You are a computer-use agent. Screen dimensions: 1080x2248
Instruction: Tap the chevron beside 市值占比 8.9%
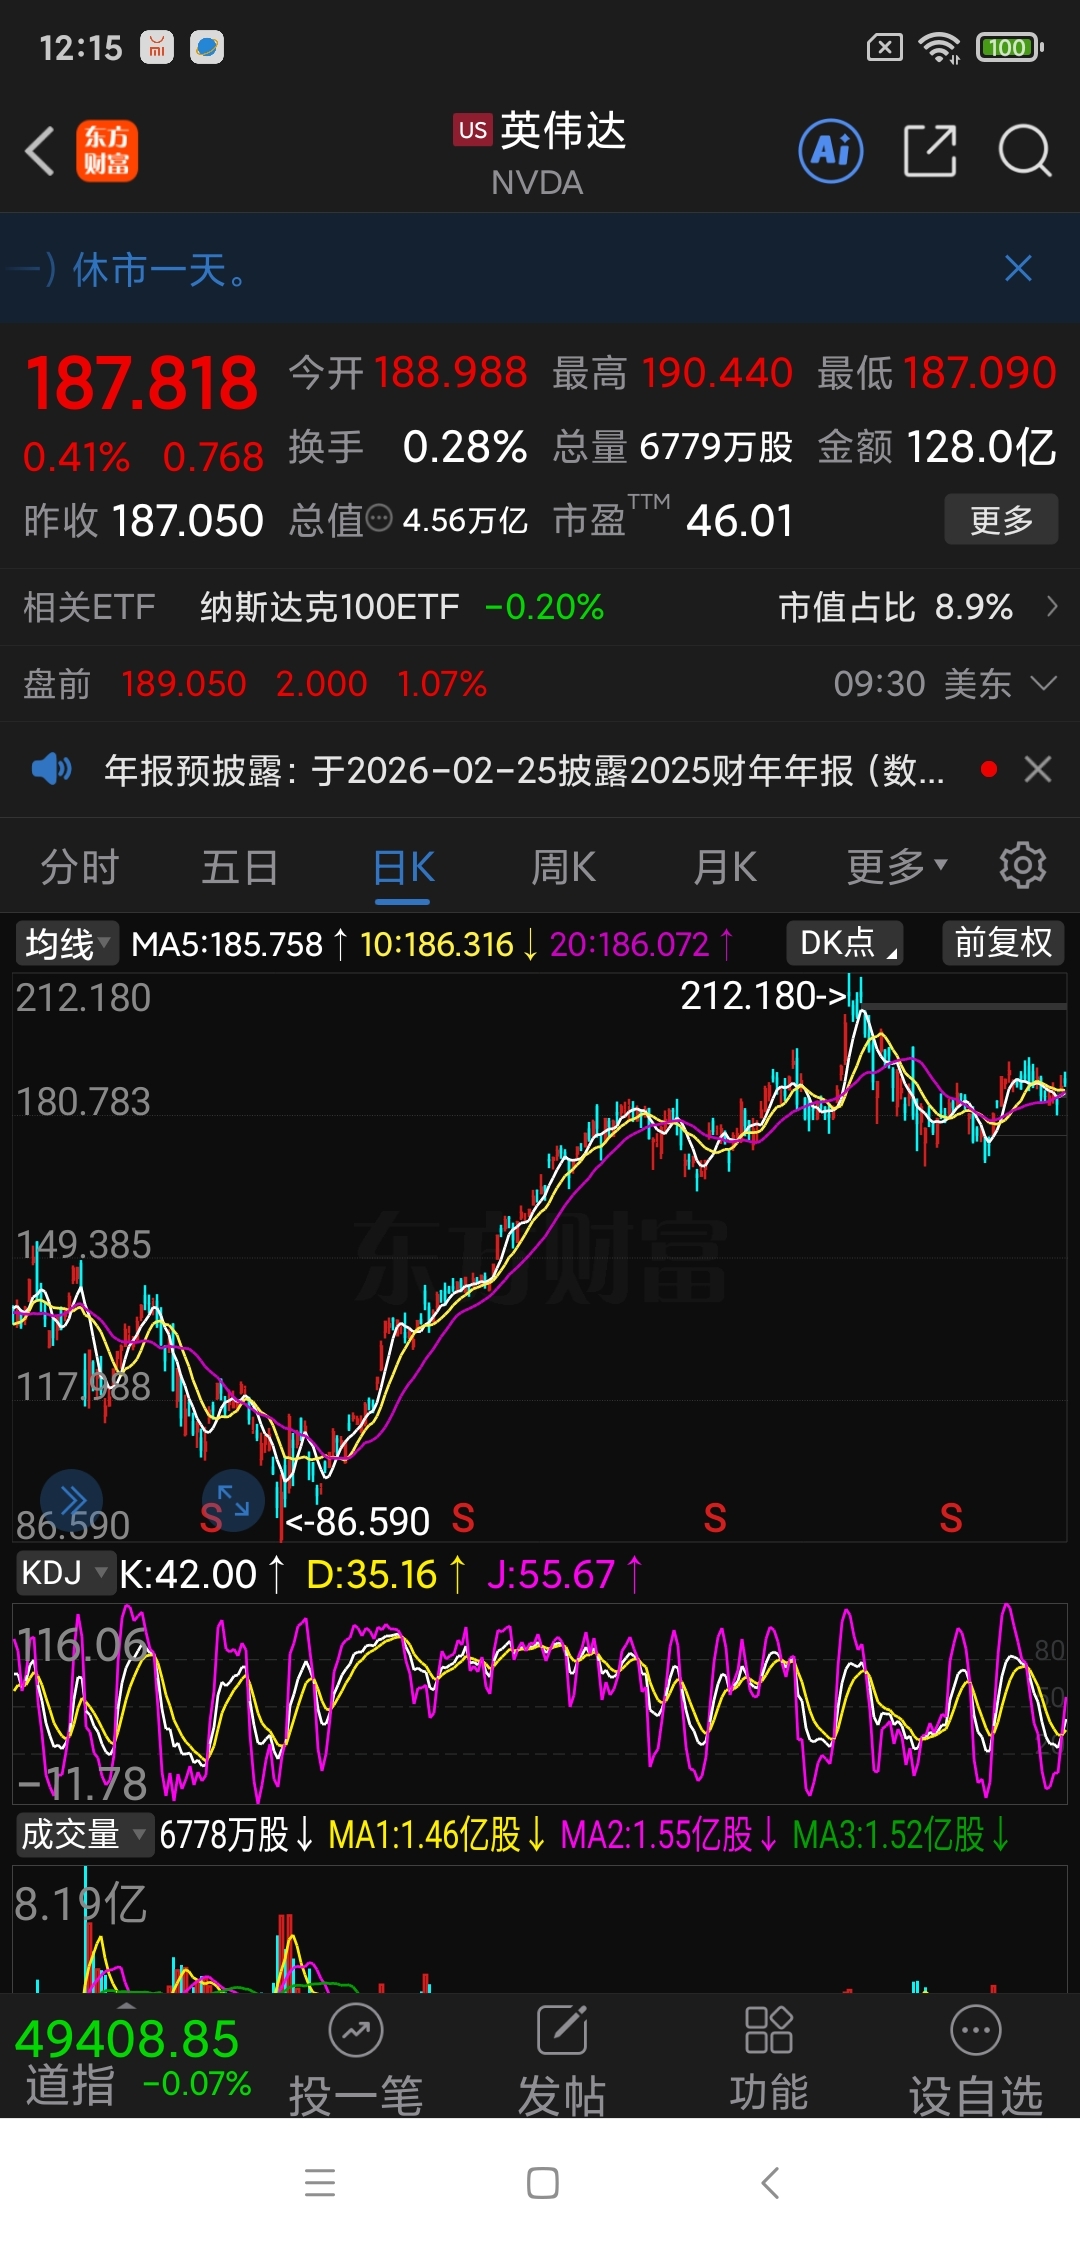pyautogui.click(x=1051, y=606)
